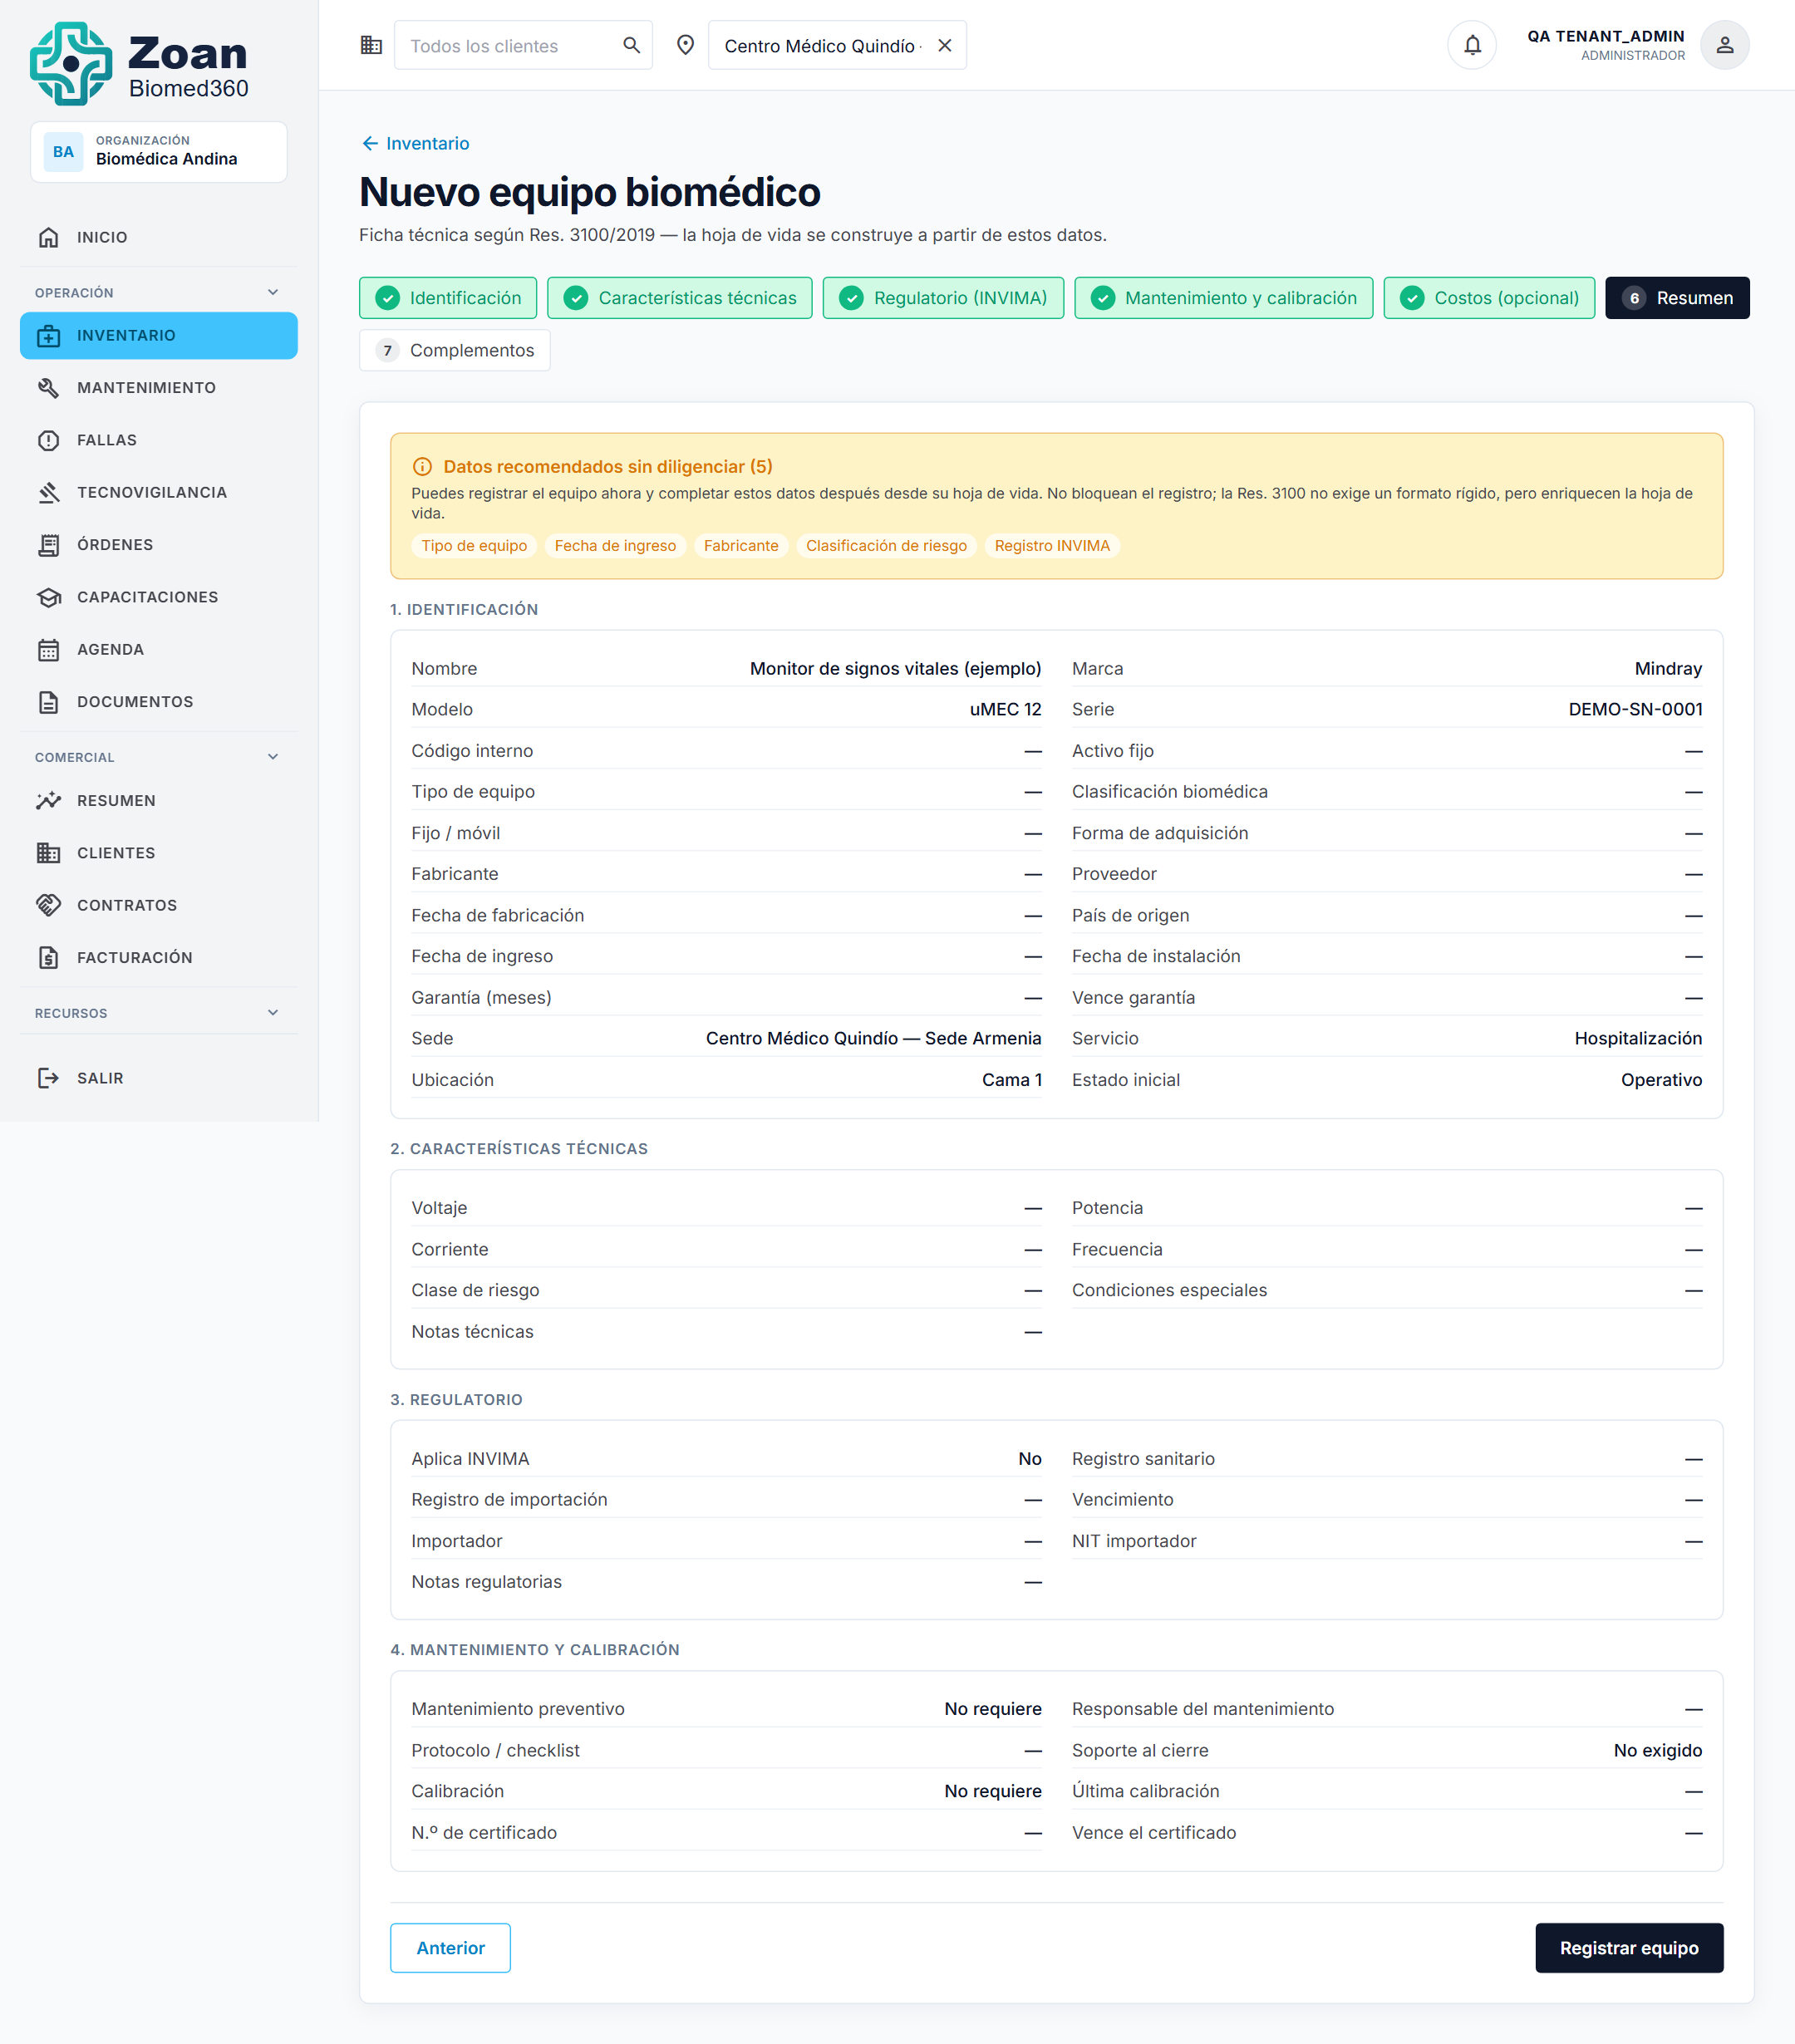
Task: Click the serial value DEMO-SN-0001
Action: coord(1635,709)
